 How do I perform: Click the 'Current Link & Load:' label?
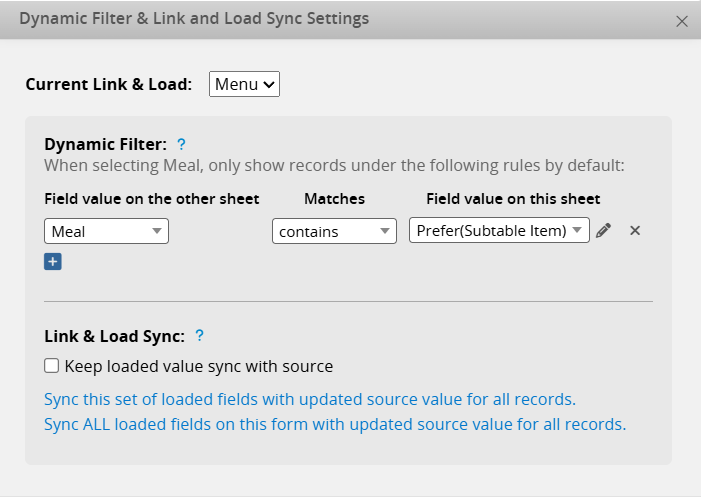[108, 84]
